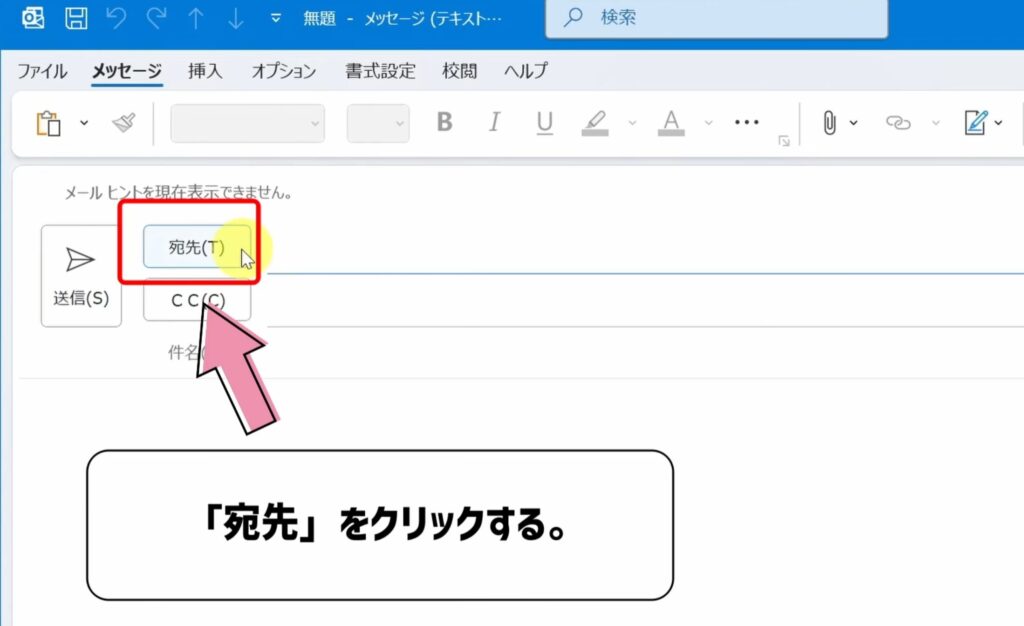The image size is (1024, 626).
Task: Open the signature icon on the ribbon
Action: point(978,122)
